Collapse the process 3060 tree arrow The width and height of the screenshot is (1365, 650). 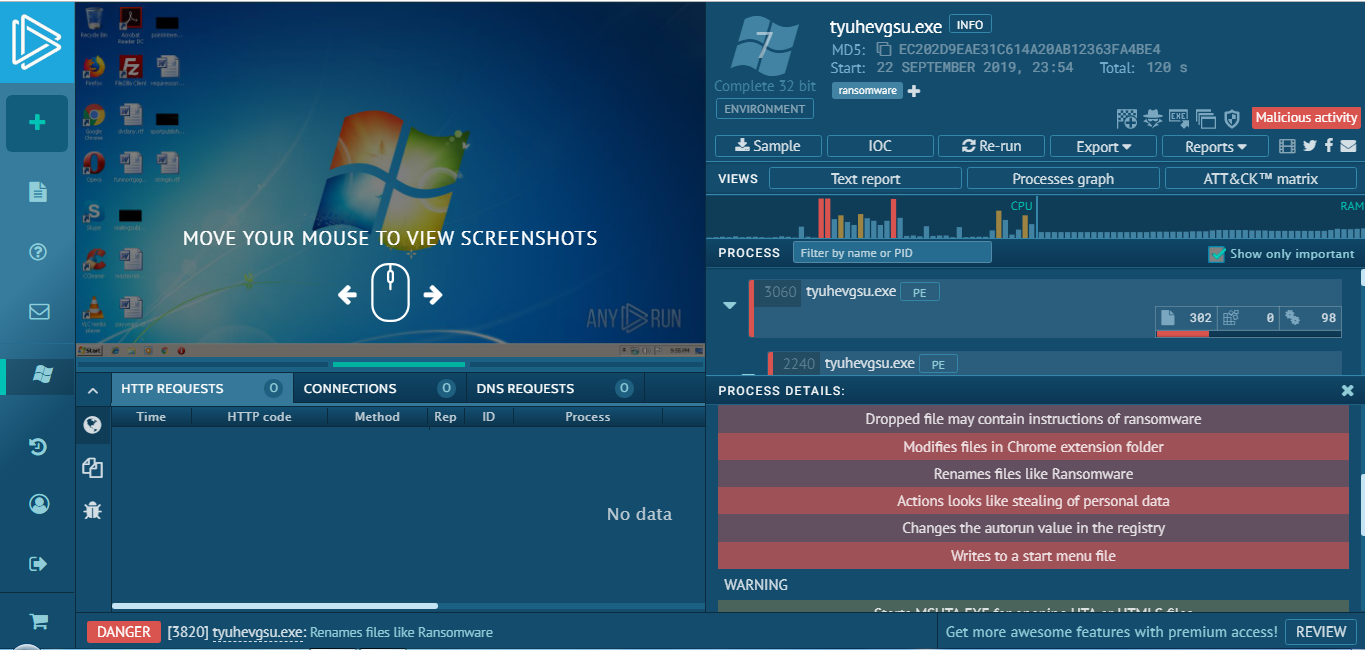click(730, 305)
